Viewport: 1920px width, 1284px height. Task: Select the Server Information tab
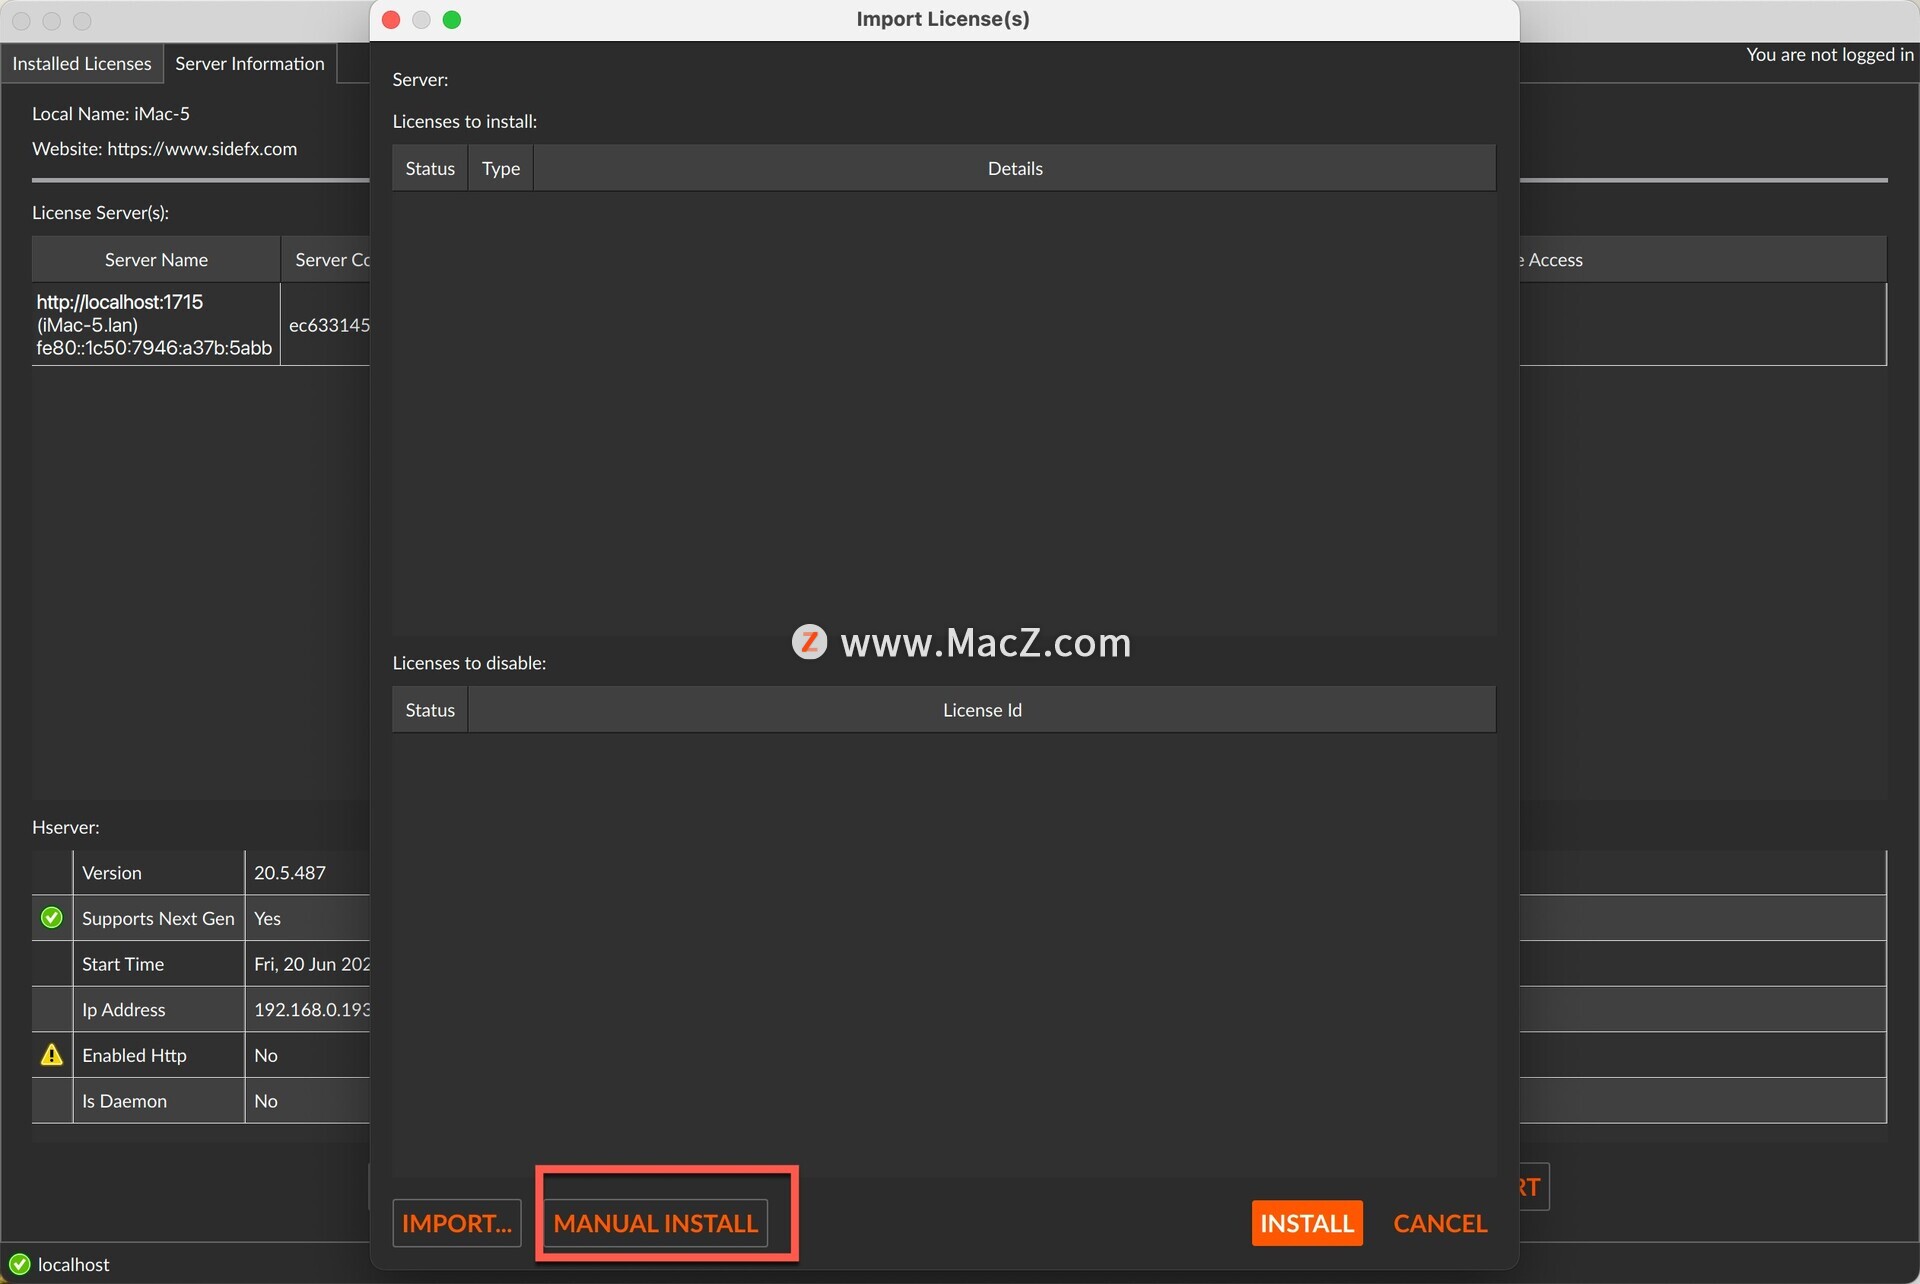point(250,63)
